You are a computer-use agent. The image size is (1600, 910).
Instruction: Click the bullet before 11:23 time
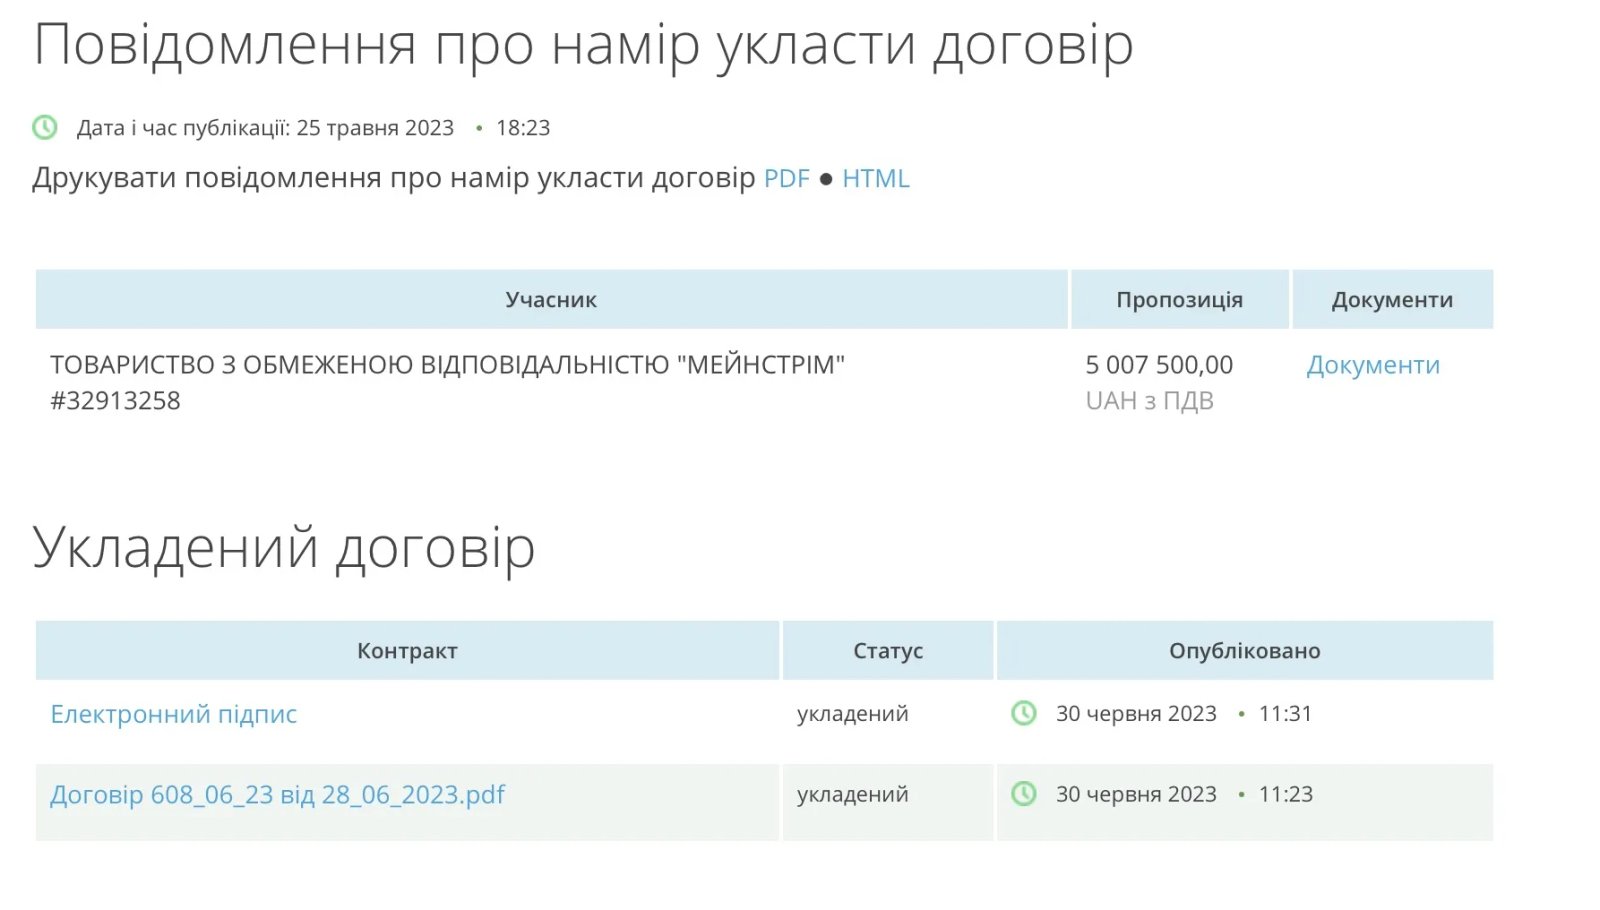click(x=1240, y=794)
